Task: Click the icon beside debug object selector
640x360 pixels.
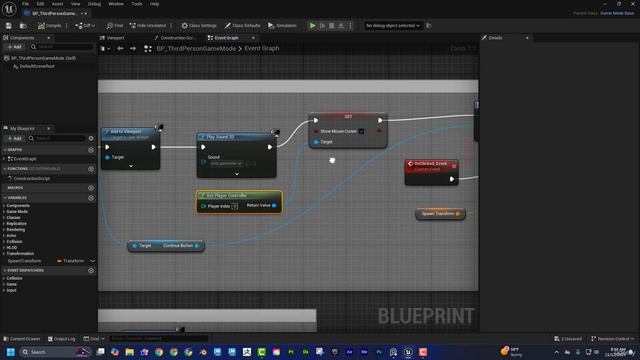Action: [429, 26]
